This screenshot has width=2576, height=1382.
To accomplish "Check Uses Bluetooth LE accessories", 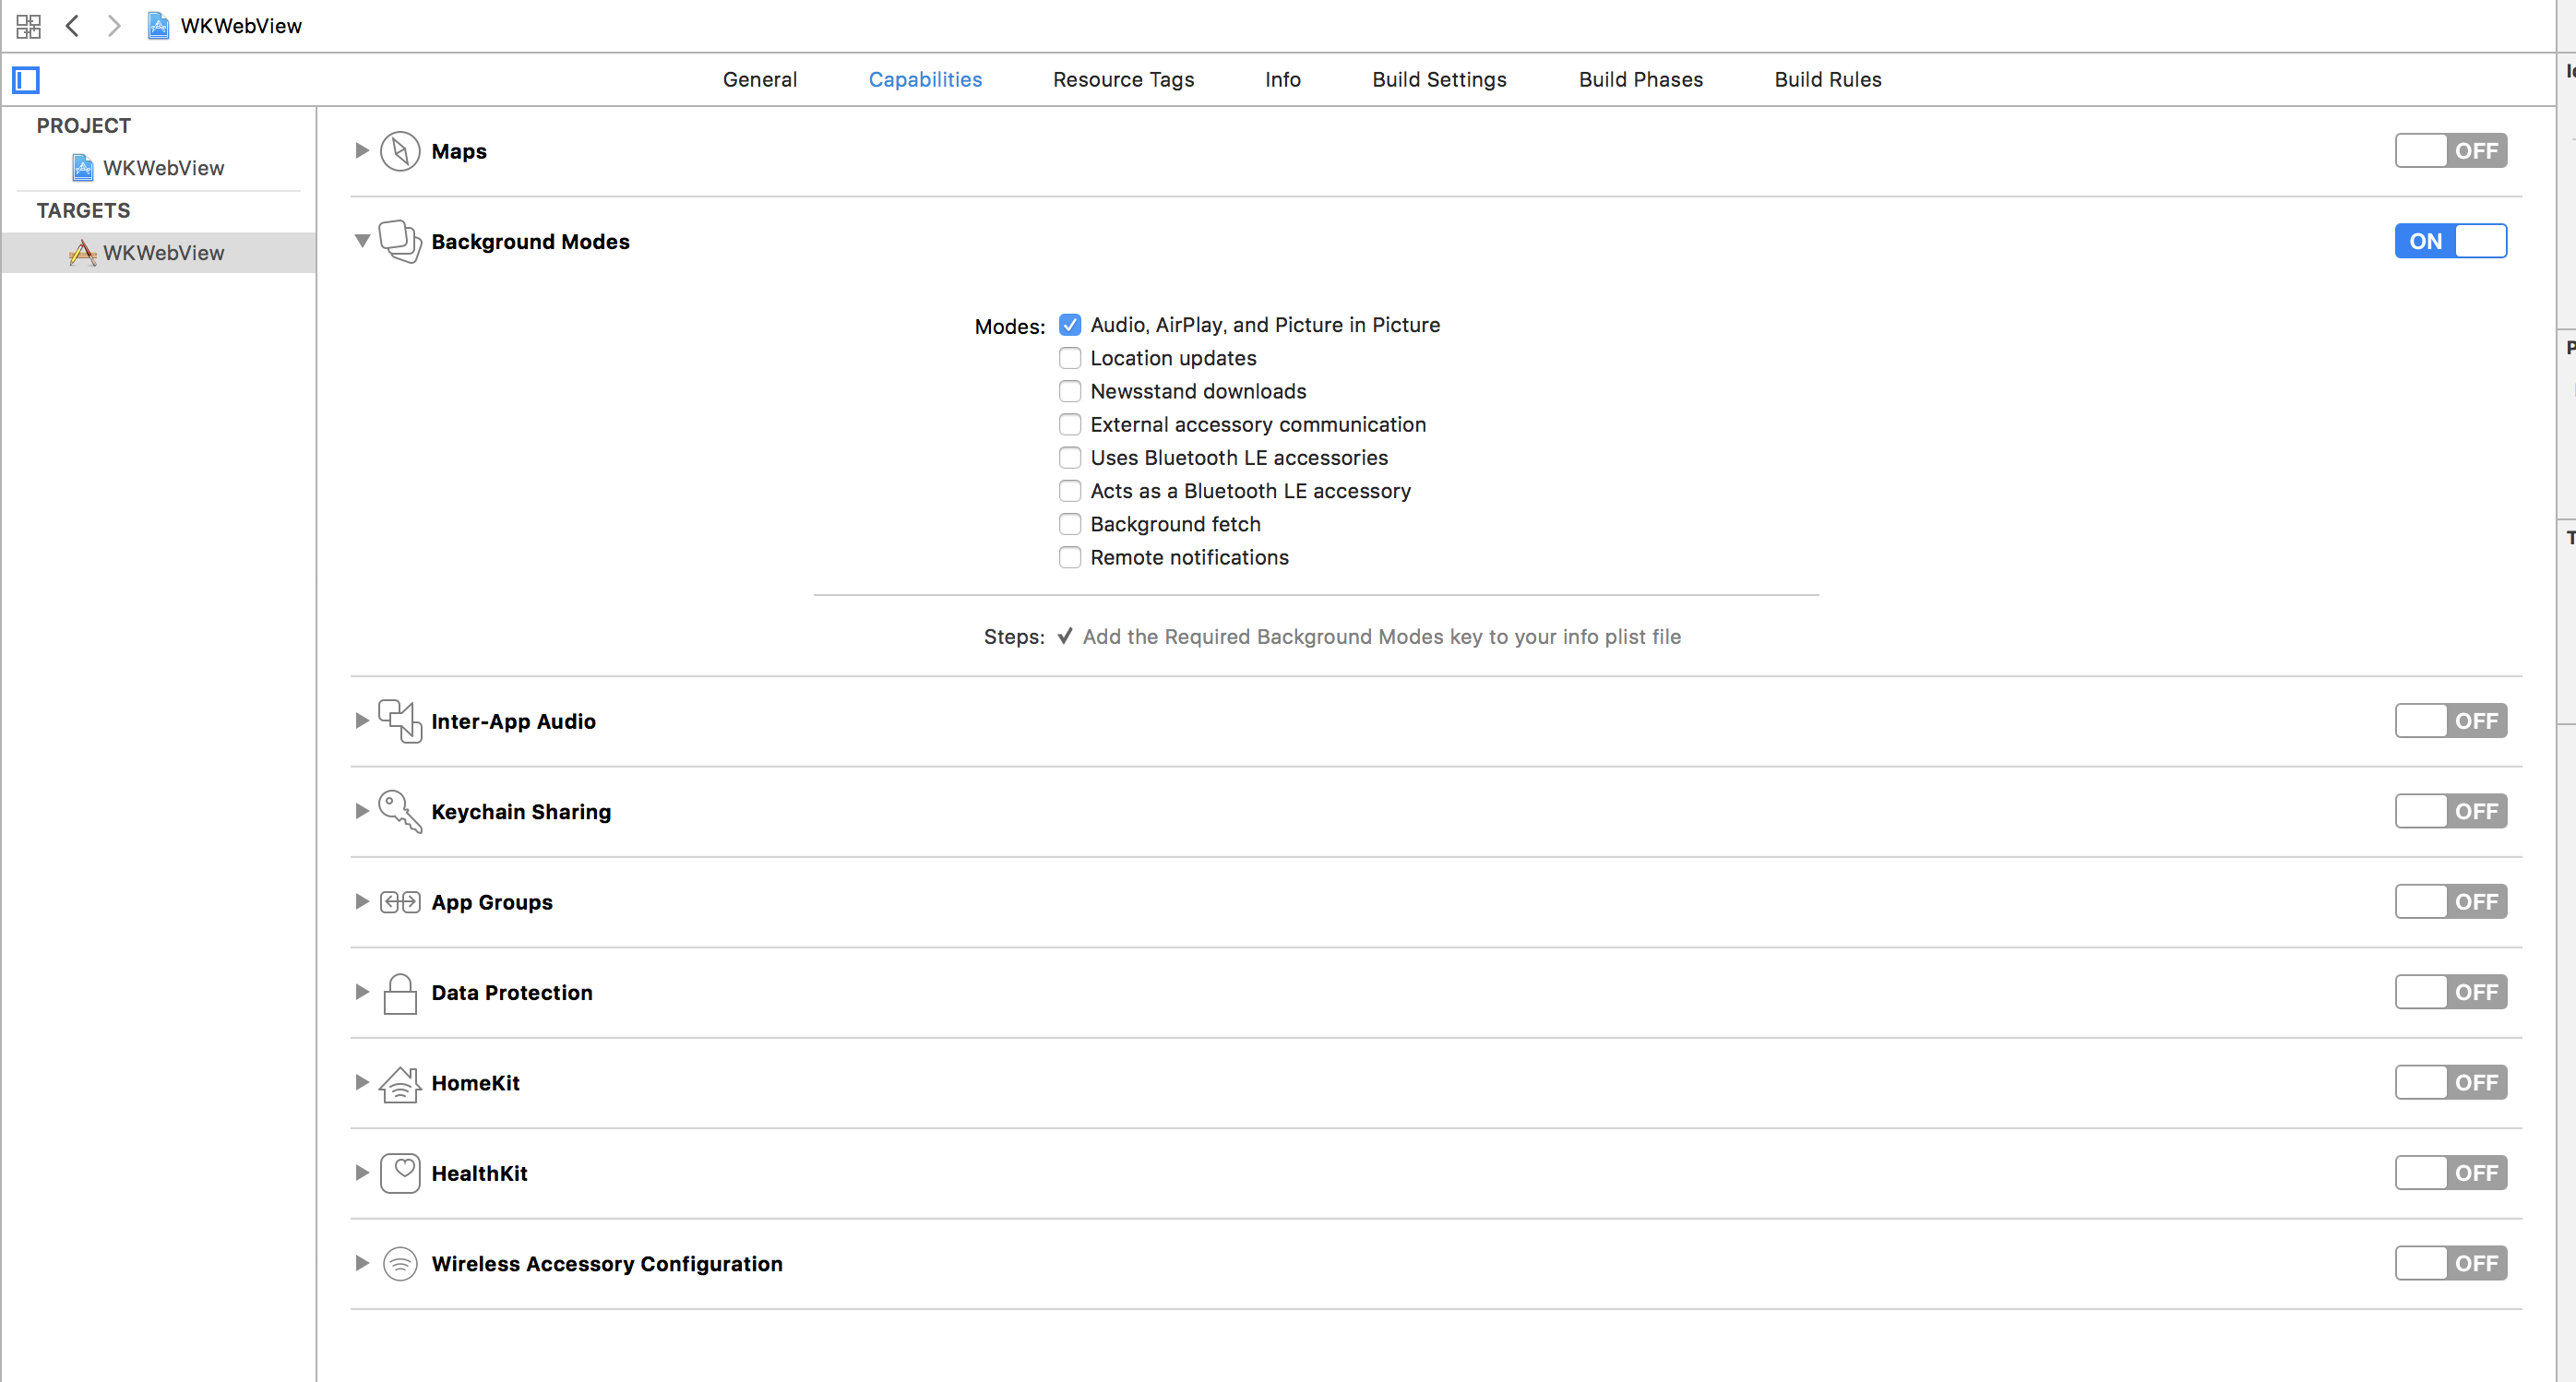I will tap(1070, 458).
